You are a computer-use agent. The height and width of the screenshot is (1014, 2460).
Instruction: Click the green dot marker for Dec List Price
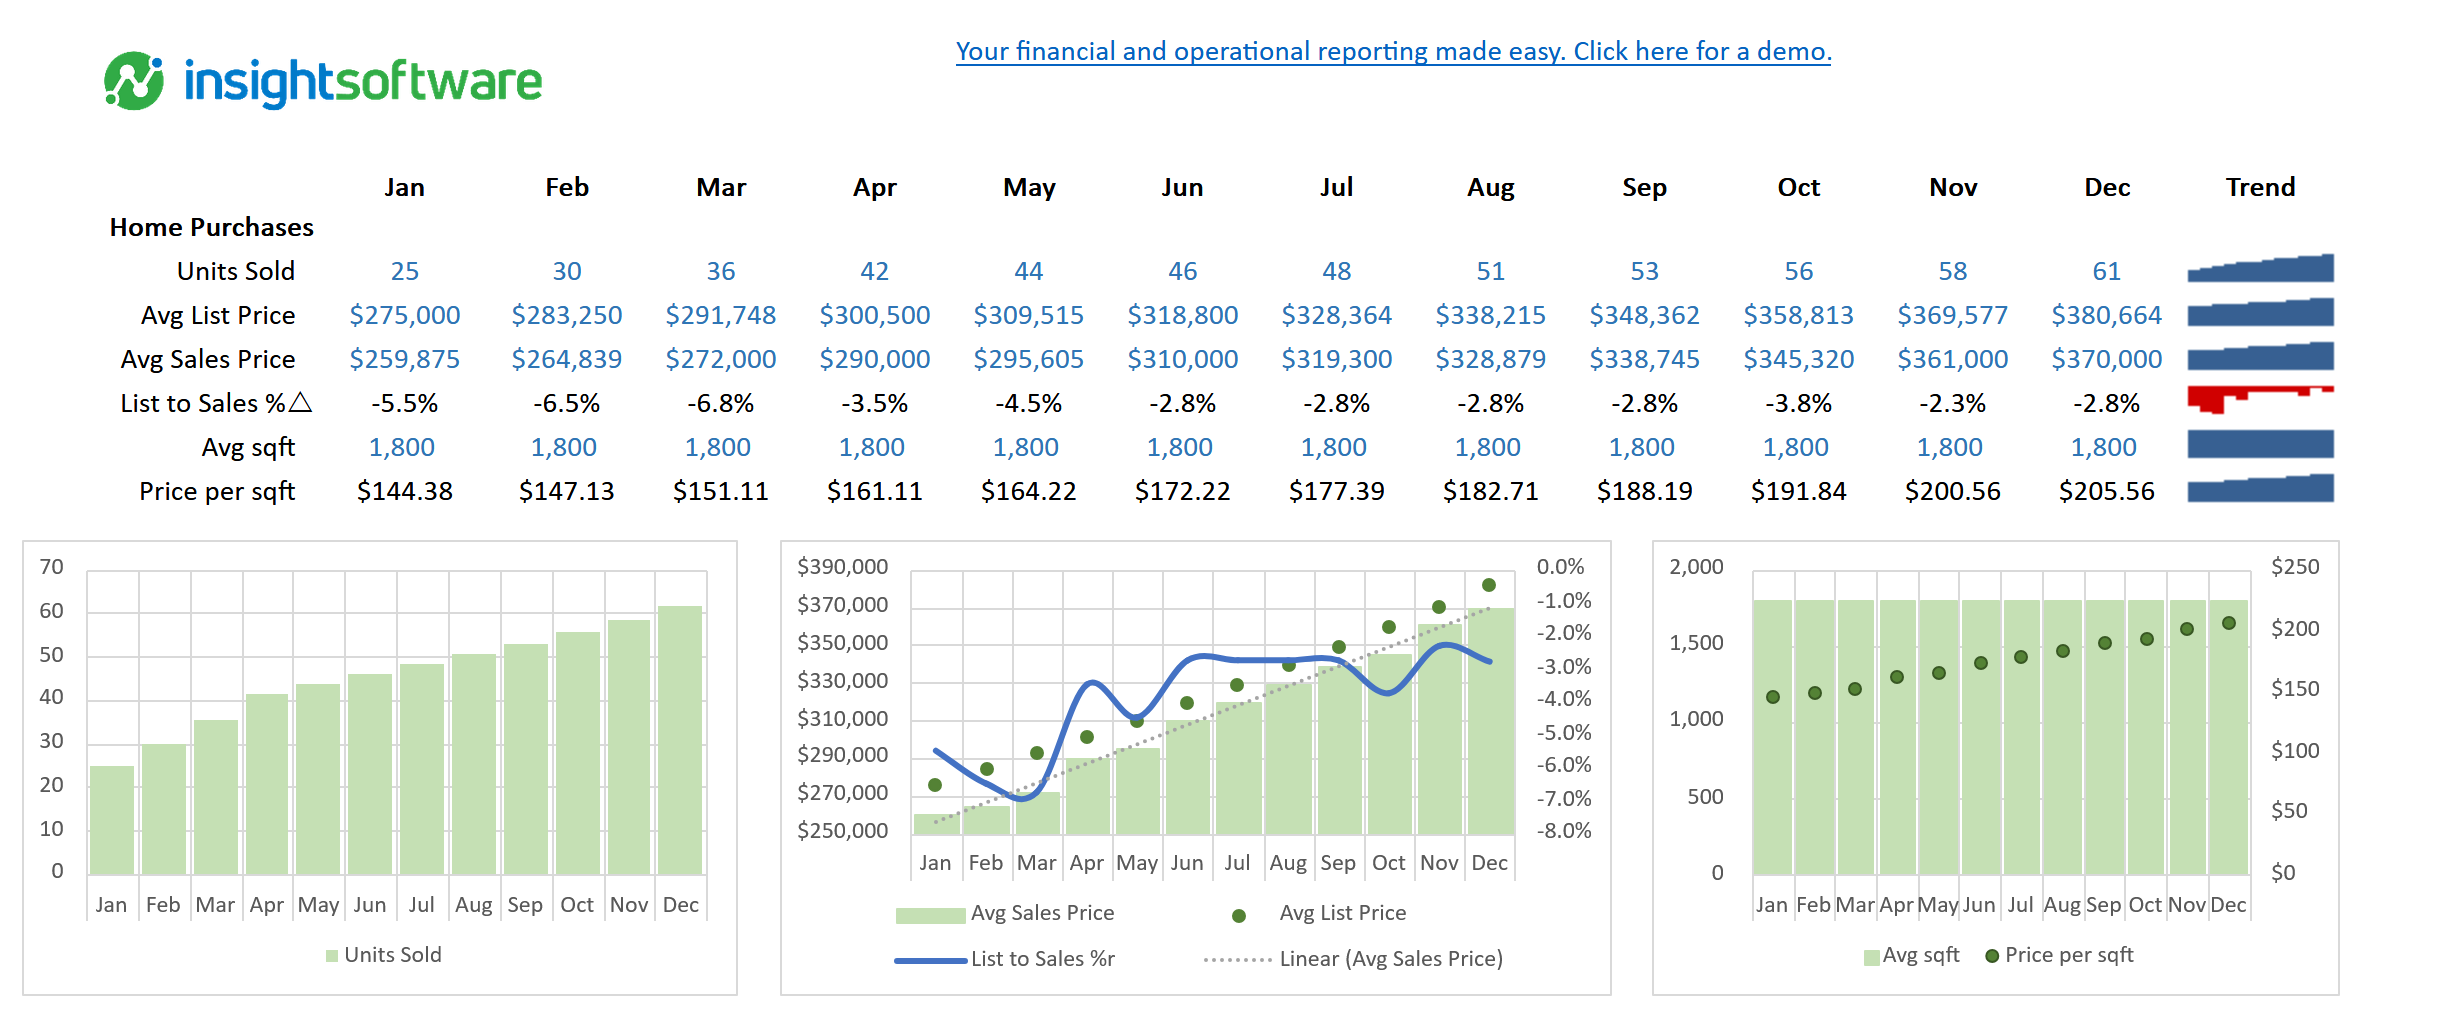coord(1489,584)
